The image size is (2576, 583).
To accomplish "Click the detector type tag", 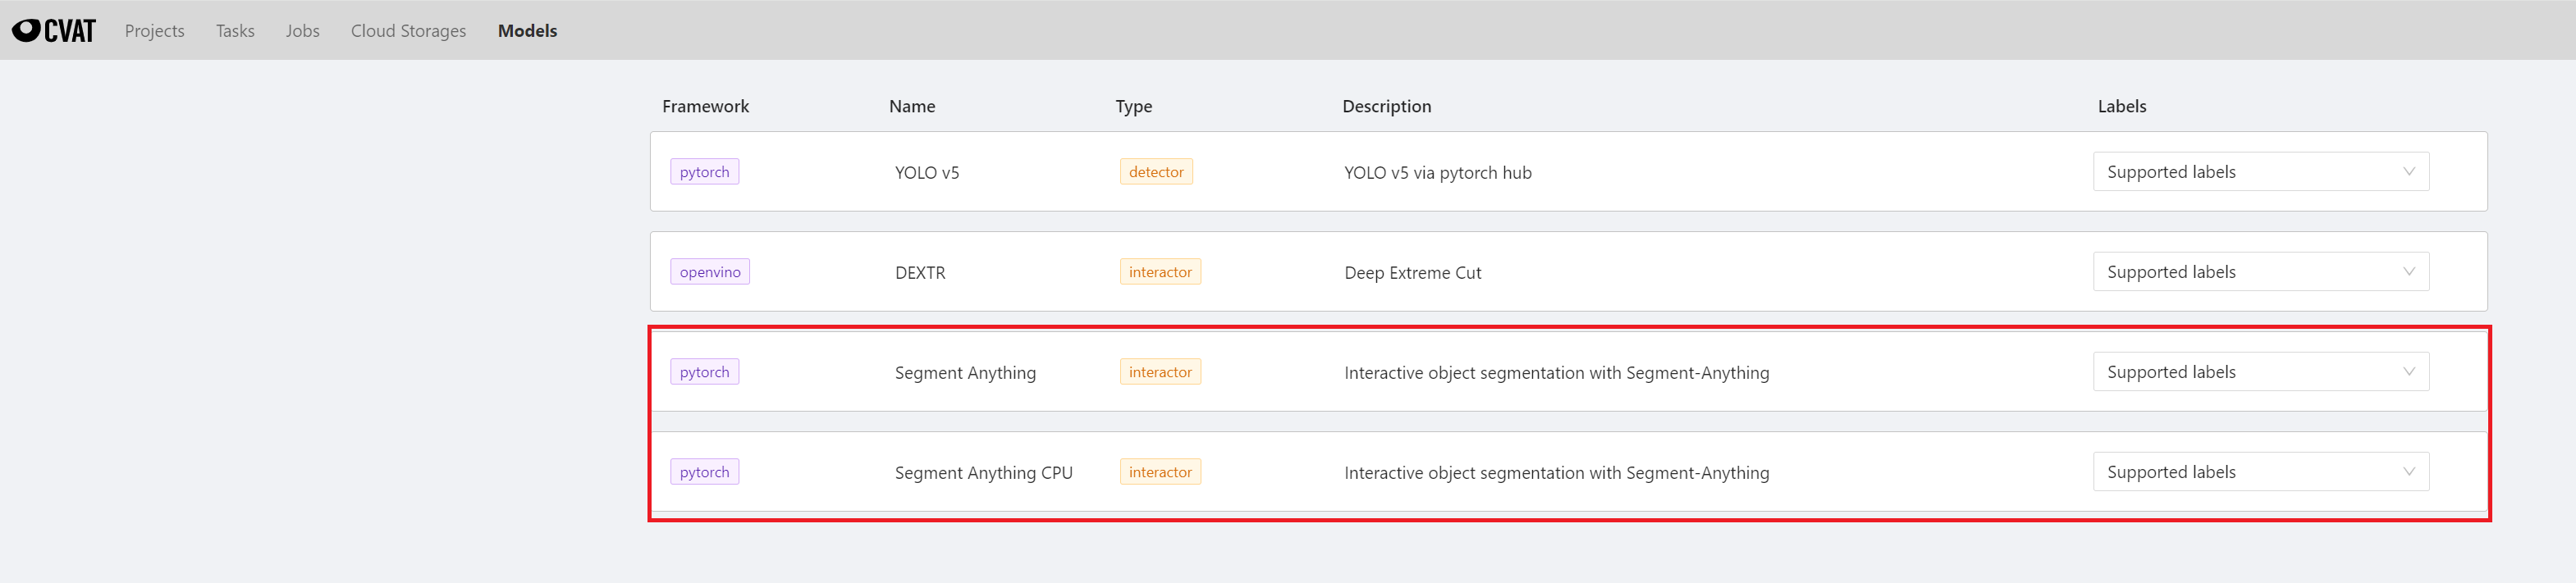I will click(1156, 172).
